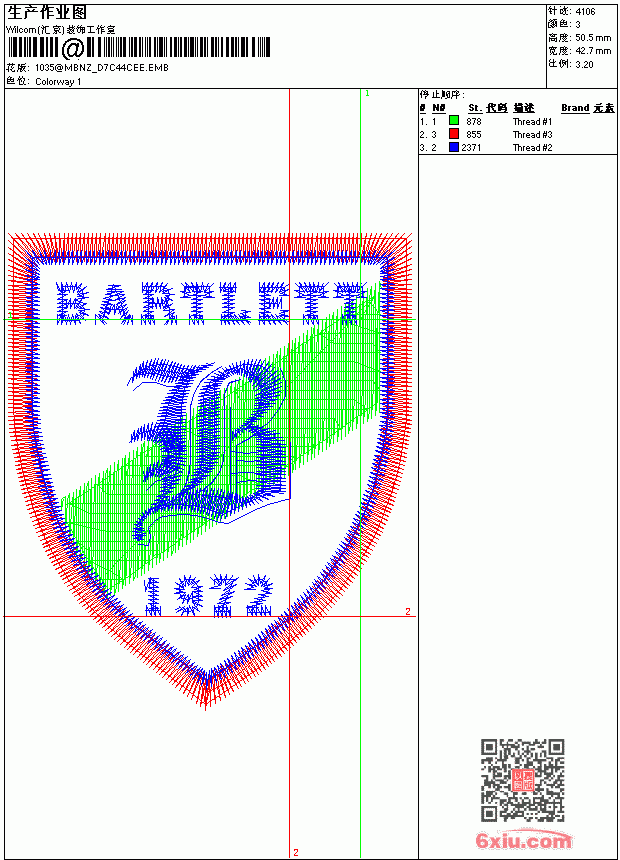Click the stitch count "878" in row 1
This screenshot has width=620, height=860.
[x=474, y=121]
